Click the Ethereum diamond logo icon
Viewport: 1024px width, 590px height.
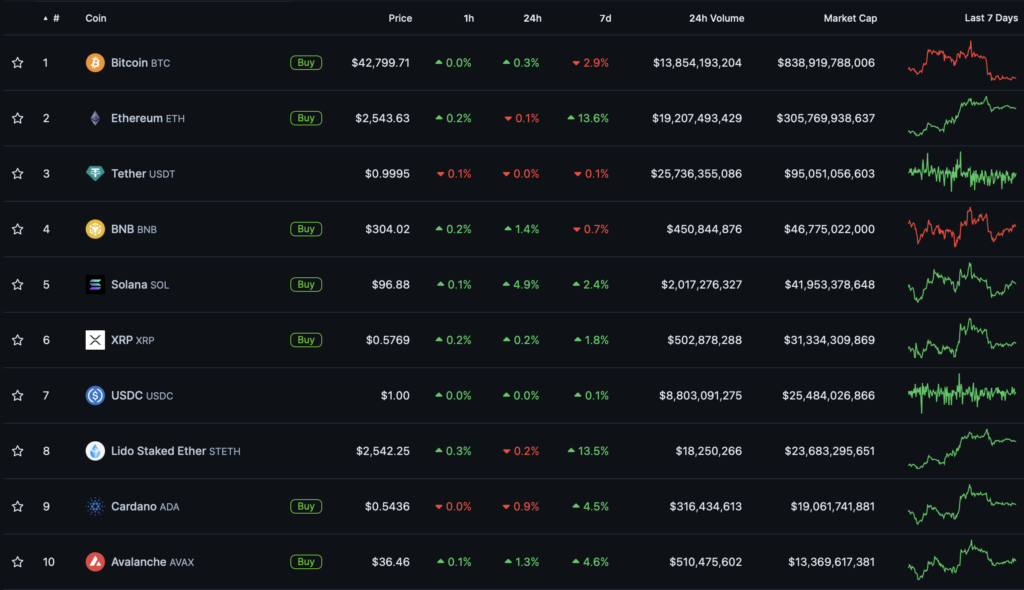click(x=95, y=118)
